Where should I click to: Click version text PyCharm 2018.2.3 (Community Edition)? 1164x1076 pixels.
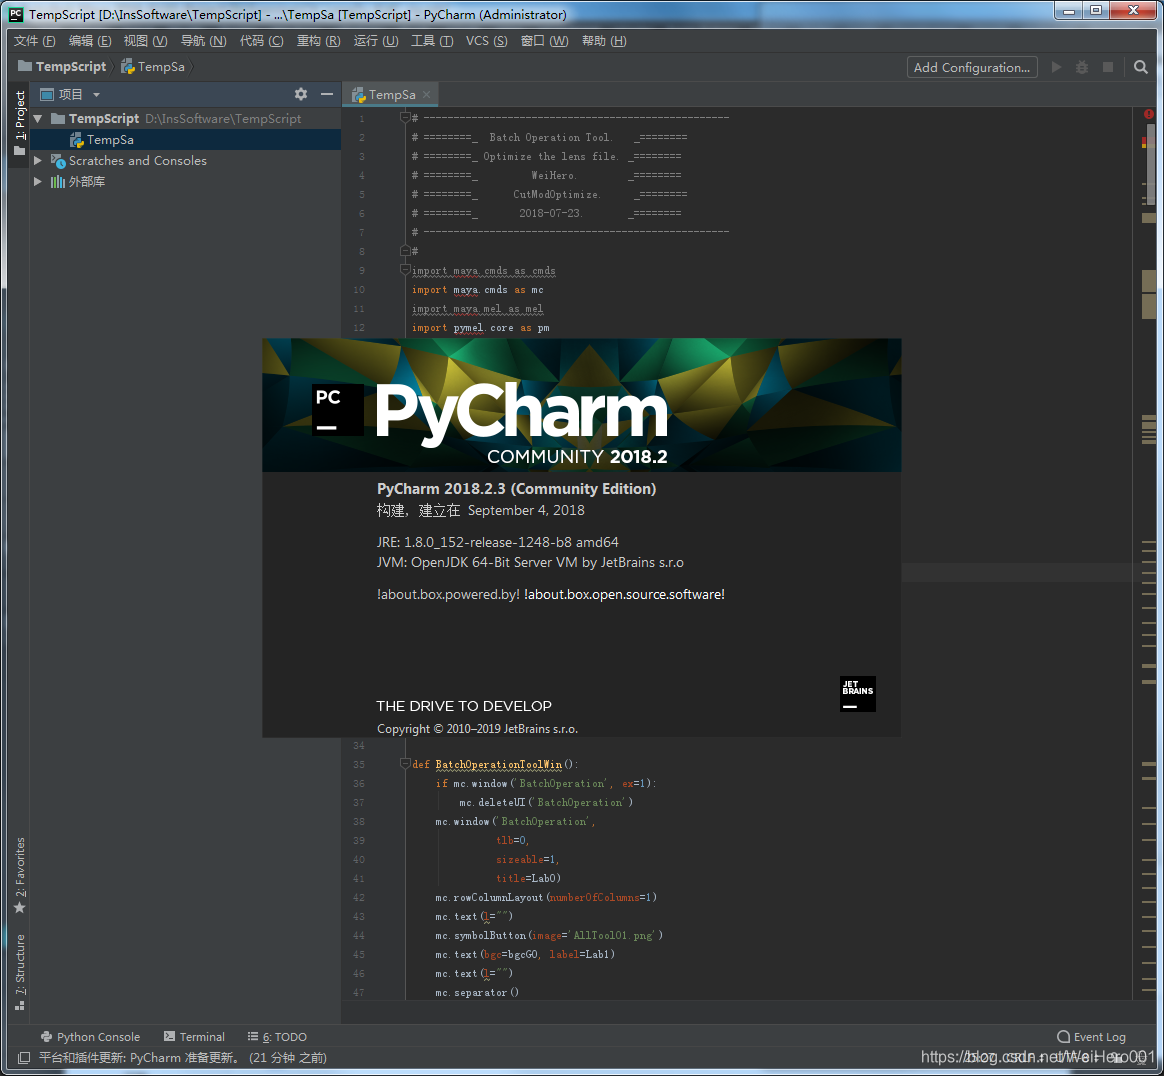[x=517, y=489]
